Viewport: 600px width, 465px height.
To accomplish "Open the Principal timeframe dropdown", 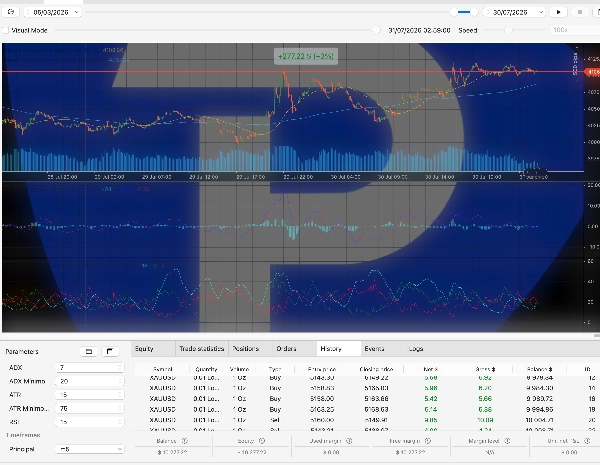I will click(x=89, y=449).
